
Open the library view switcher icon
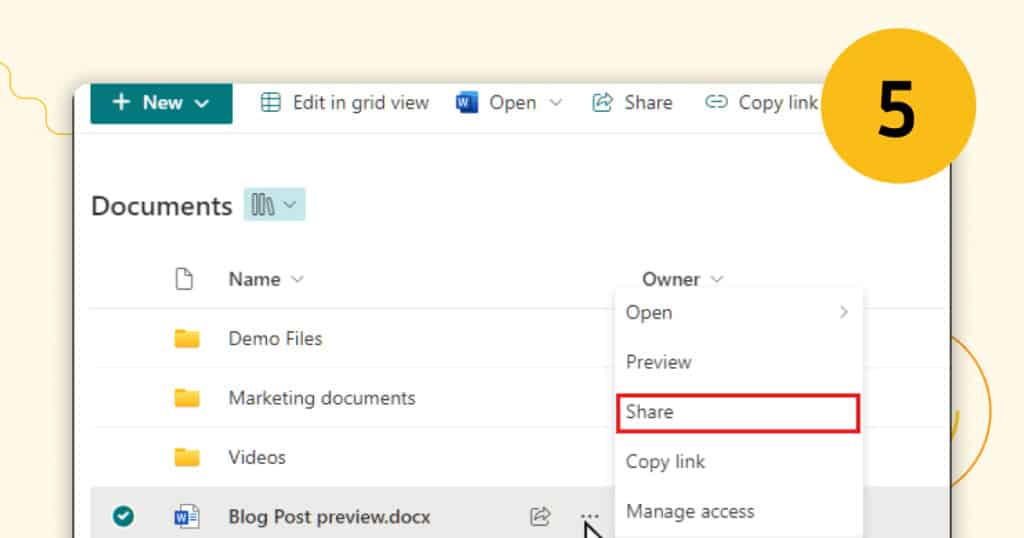pyautogui.click(x=274, y=205)
